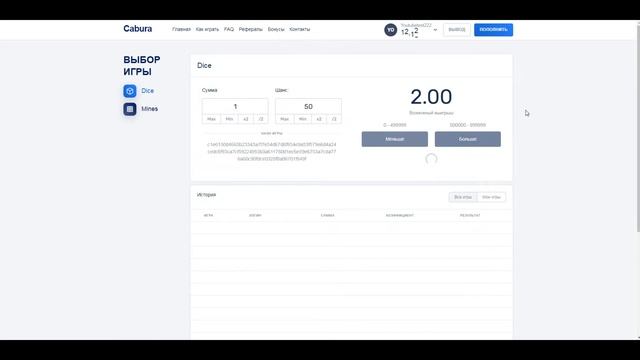The image size is (640, 360).
Task: Click the Сумма bet amount field
Action: point(235,107)
